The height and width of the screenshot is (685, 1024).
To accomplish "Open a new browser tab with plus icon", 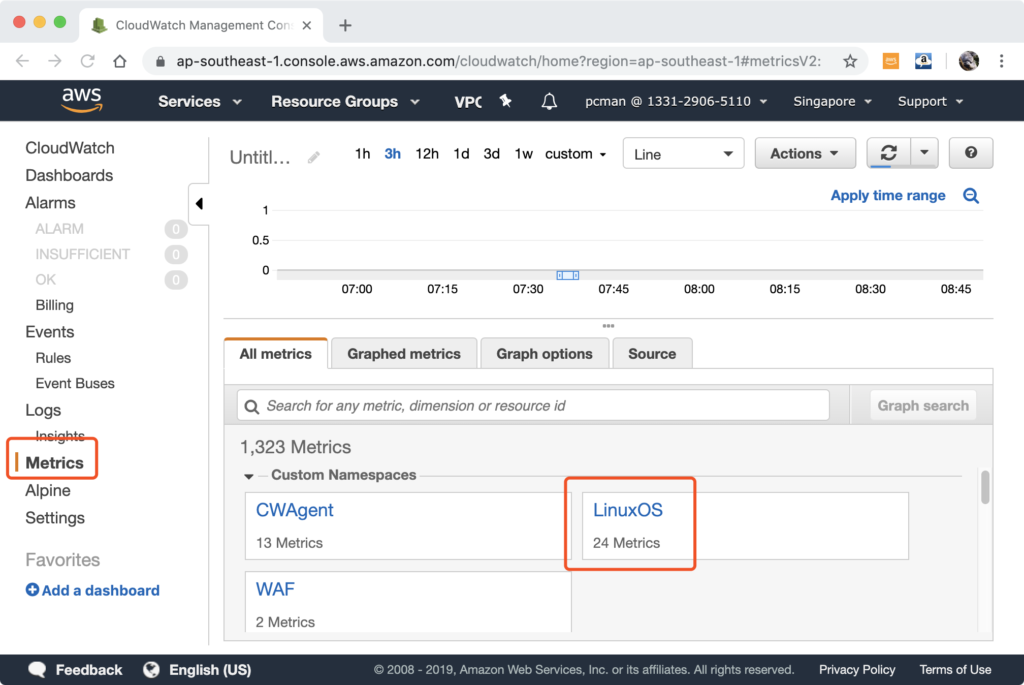I will 345,25.
